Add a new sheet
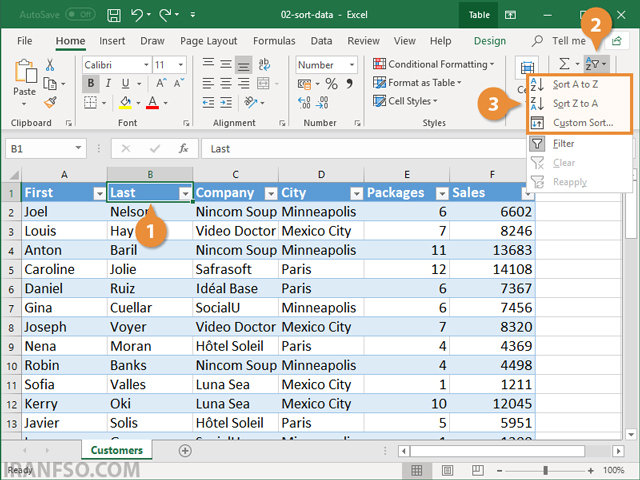640x480 pixels. (185, 451)
